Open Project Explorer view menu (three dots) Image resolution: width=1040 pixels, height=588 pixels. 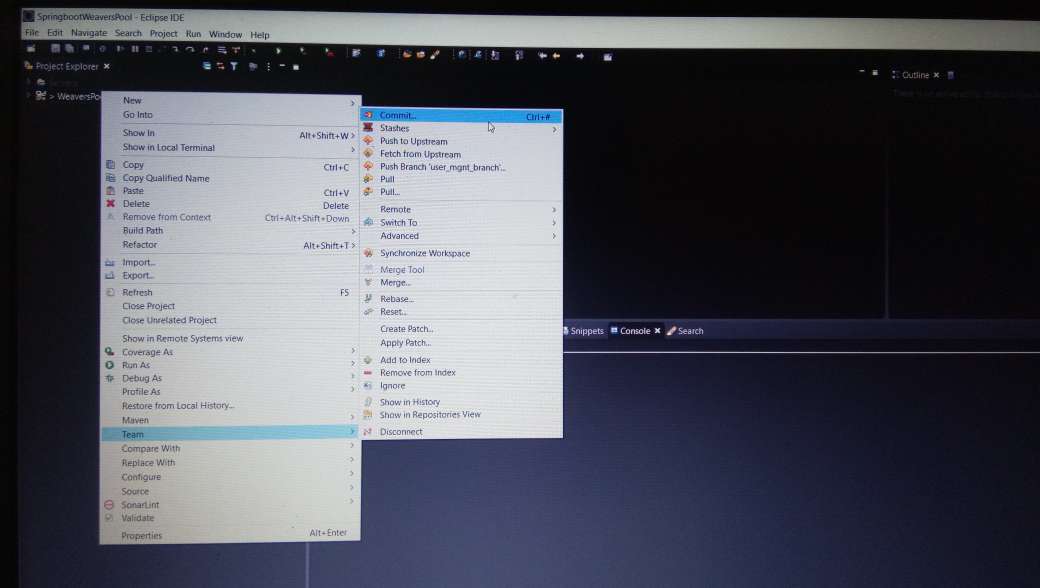(x=269, y=66)
